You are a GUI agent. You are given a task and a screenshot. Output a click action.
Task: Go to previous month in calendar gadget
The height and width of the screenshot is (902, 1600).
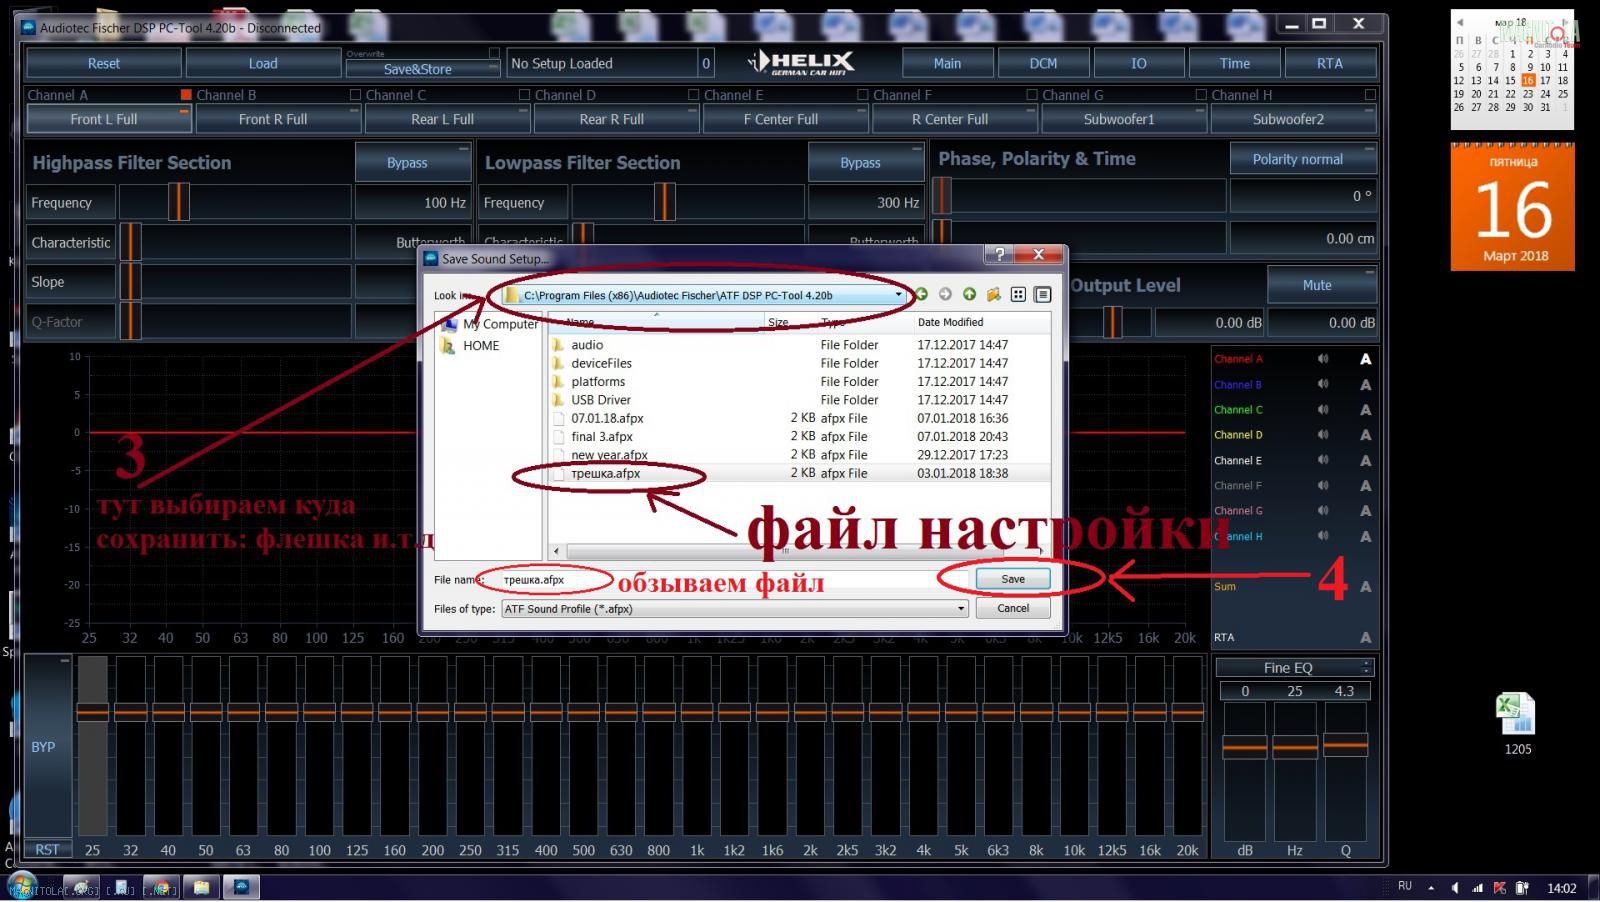(1460, 22)
